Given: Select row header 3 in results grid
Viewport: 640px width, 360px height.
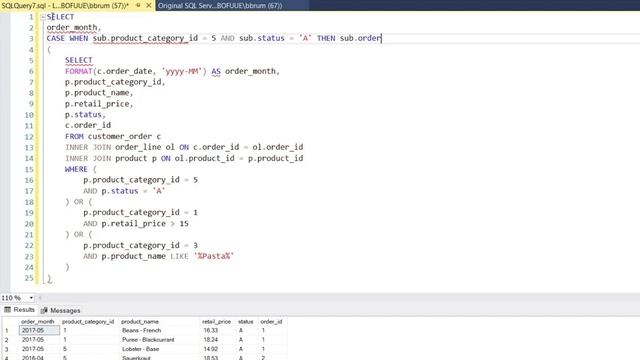Looking at the screenshot, I should click(9, 349).
